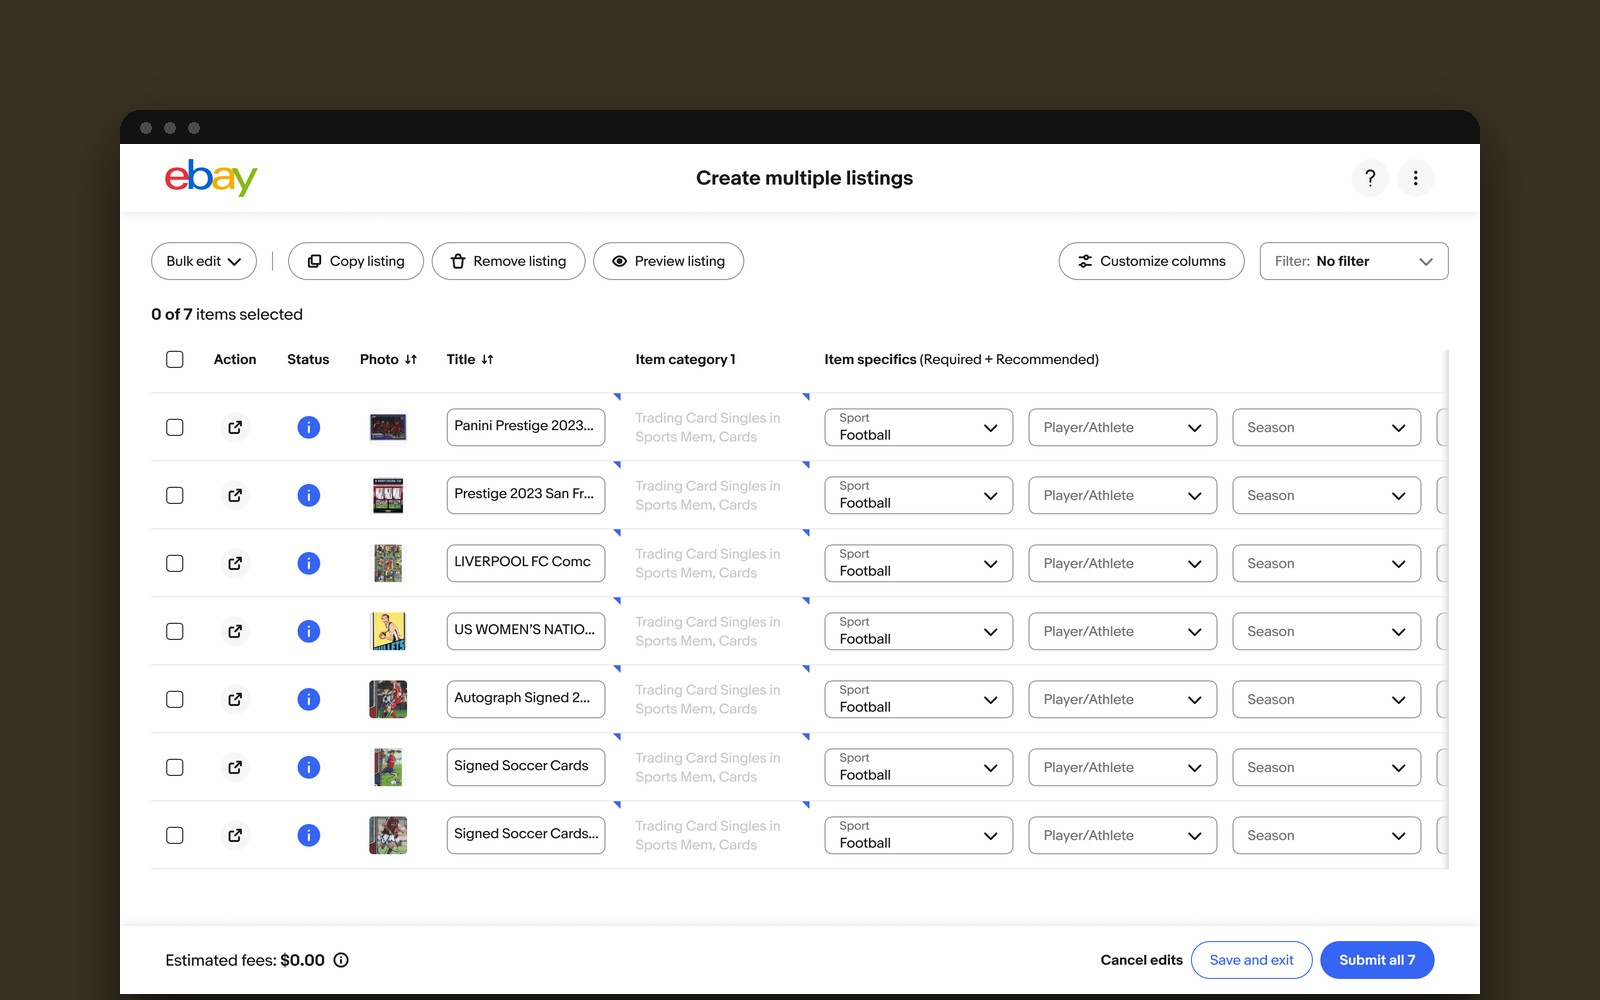Open Customize columns
1600x1000 pixels.
point(1152,261)
